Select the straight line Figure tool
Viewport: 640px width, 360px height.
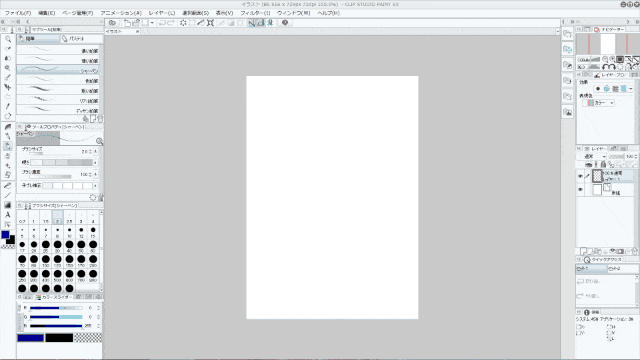[x=8, y=195]
